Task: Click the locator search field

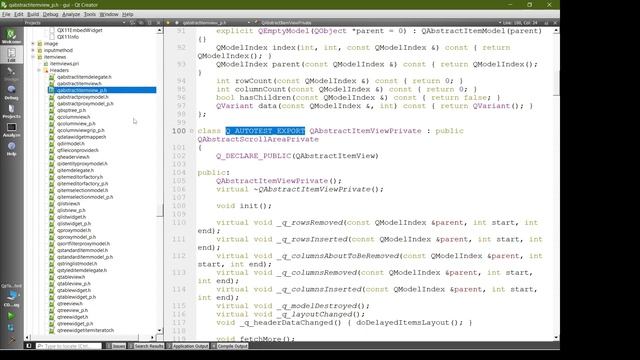Action: point(69,346)
